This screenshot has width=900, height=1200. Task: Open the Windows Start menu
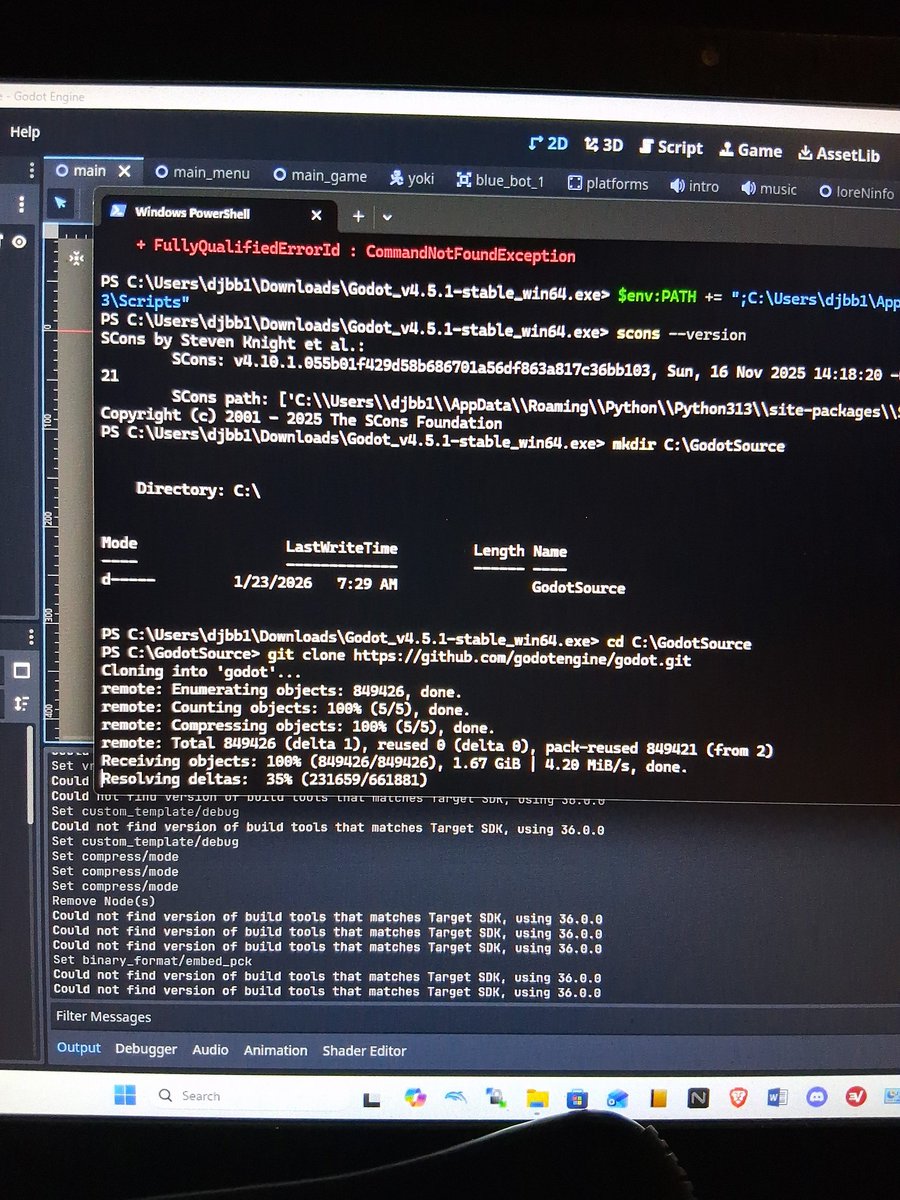coord(125,1094)
